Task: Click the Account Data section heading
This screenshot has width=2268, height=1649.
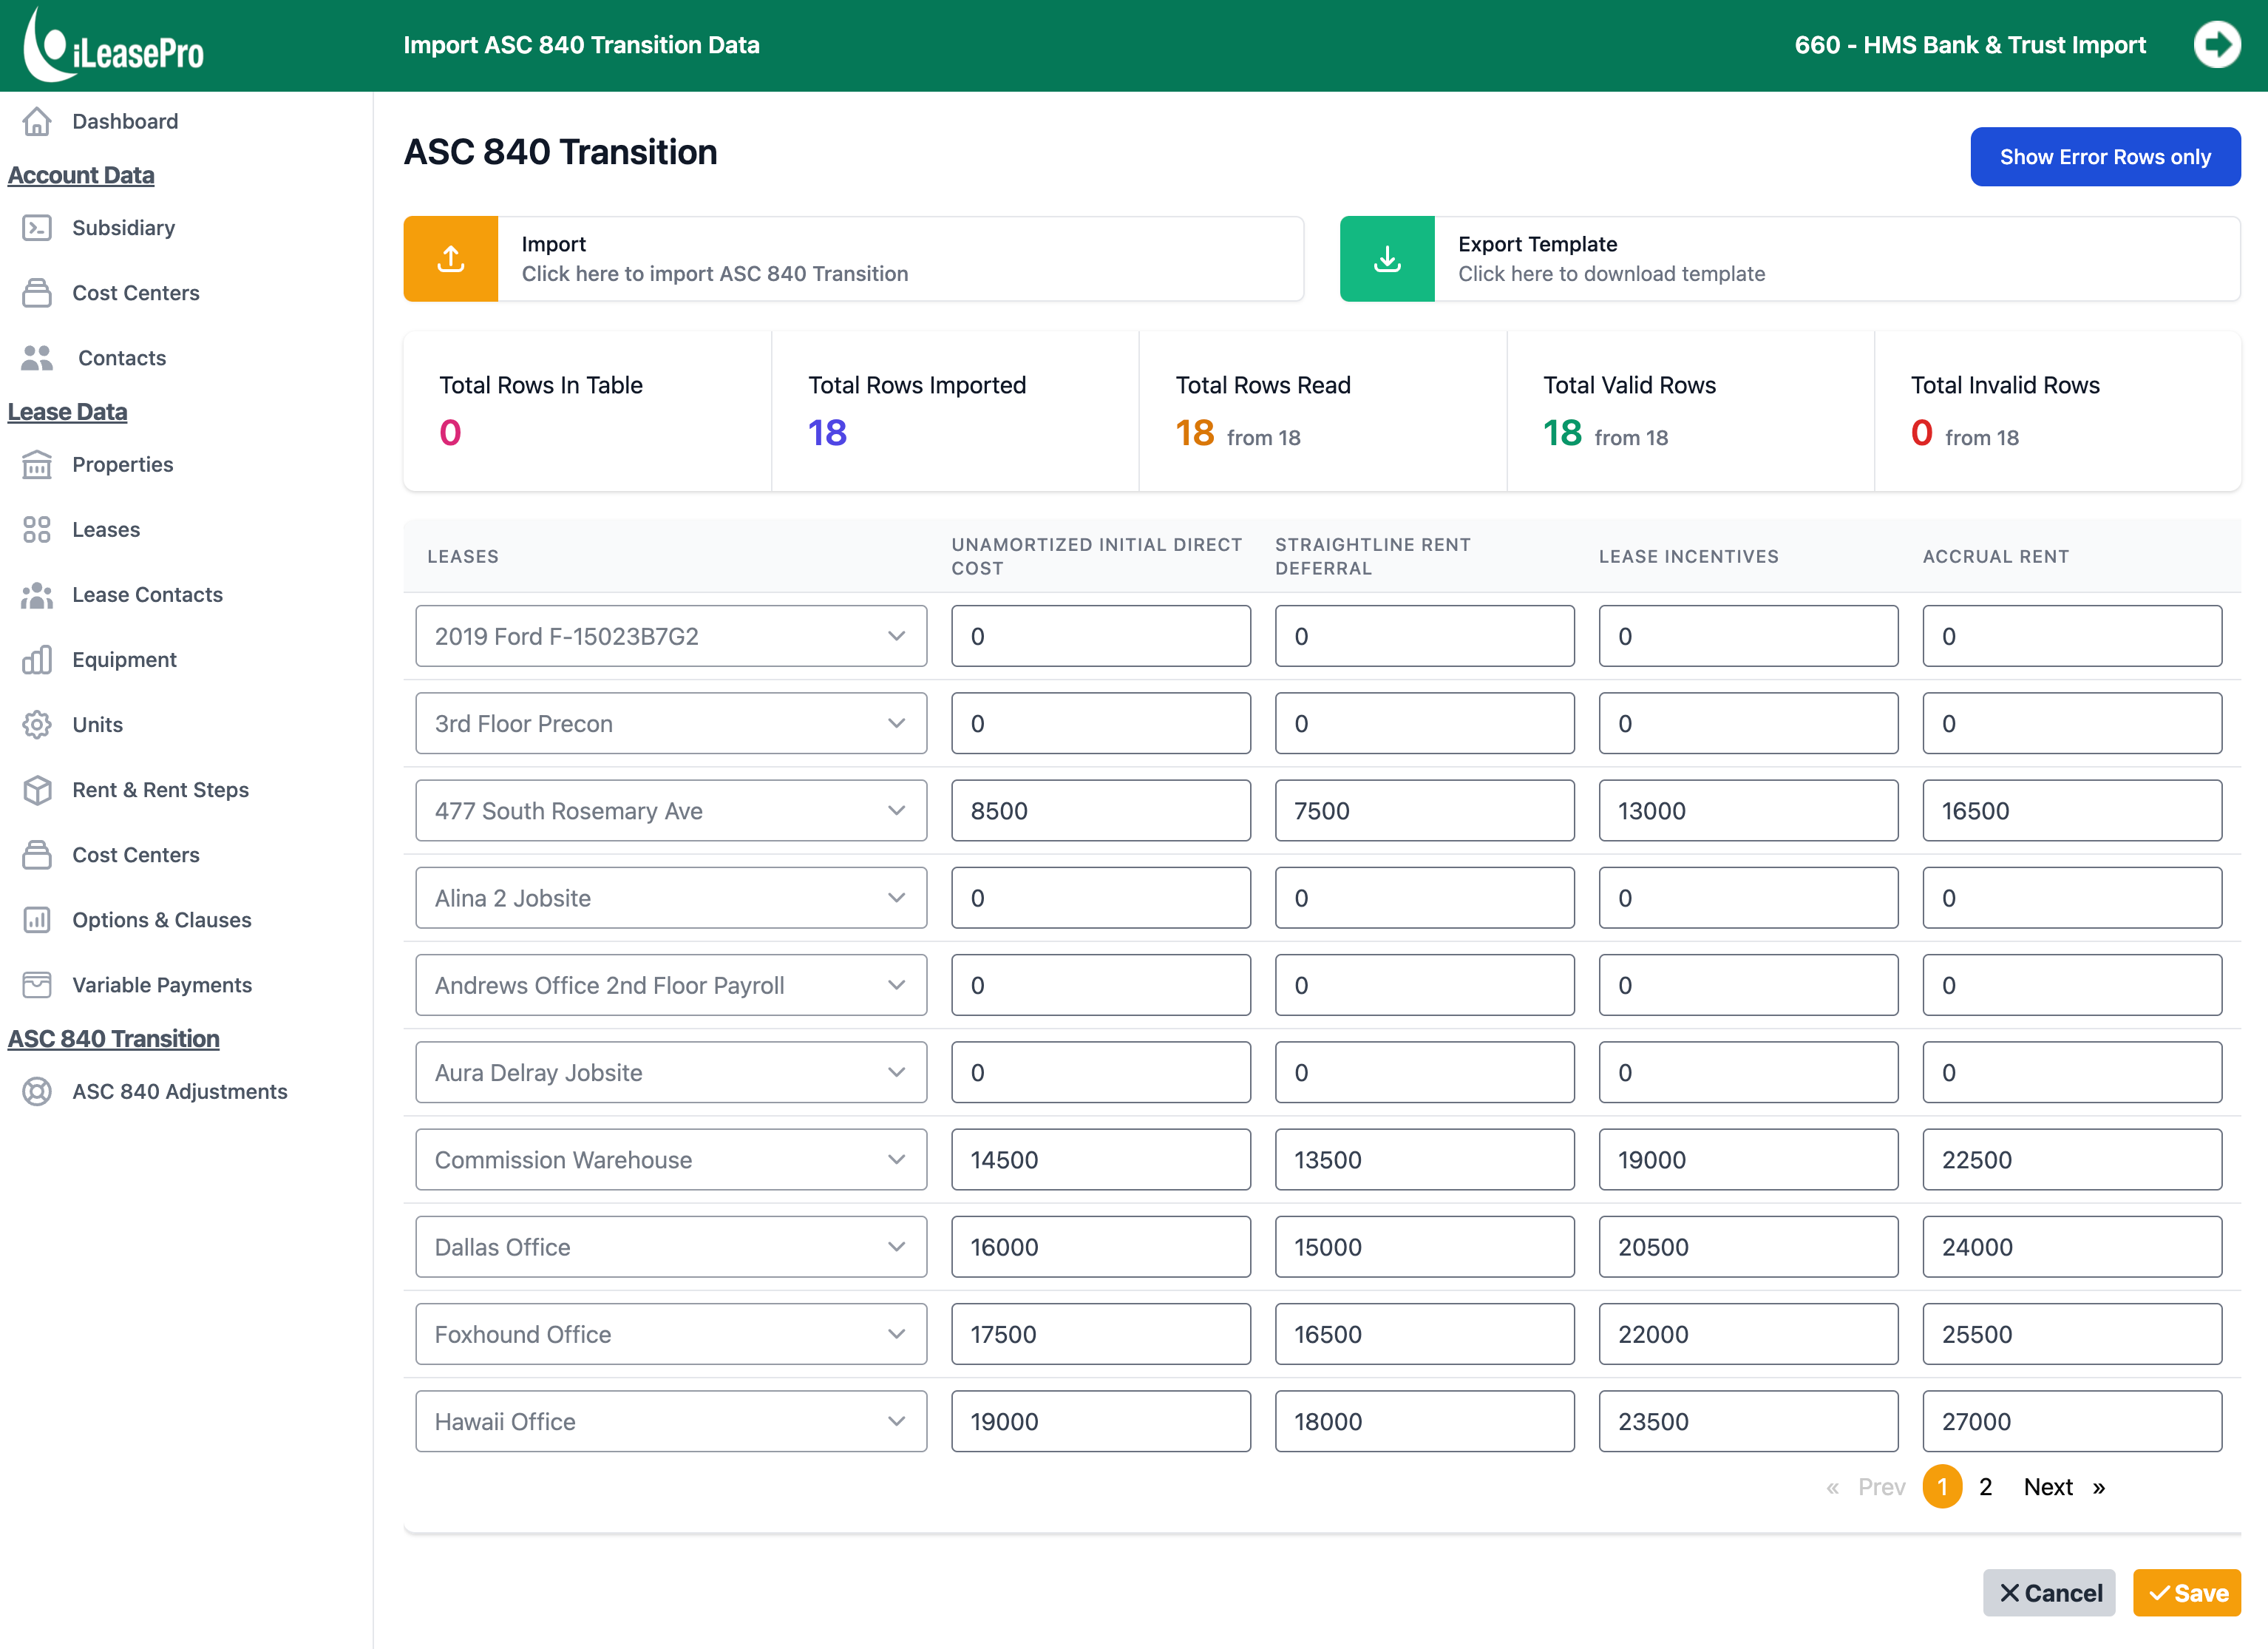Action: point(81,175)
